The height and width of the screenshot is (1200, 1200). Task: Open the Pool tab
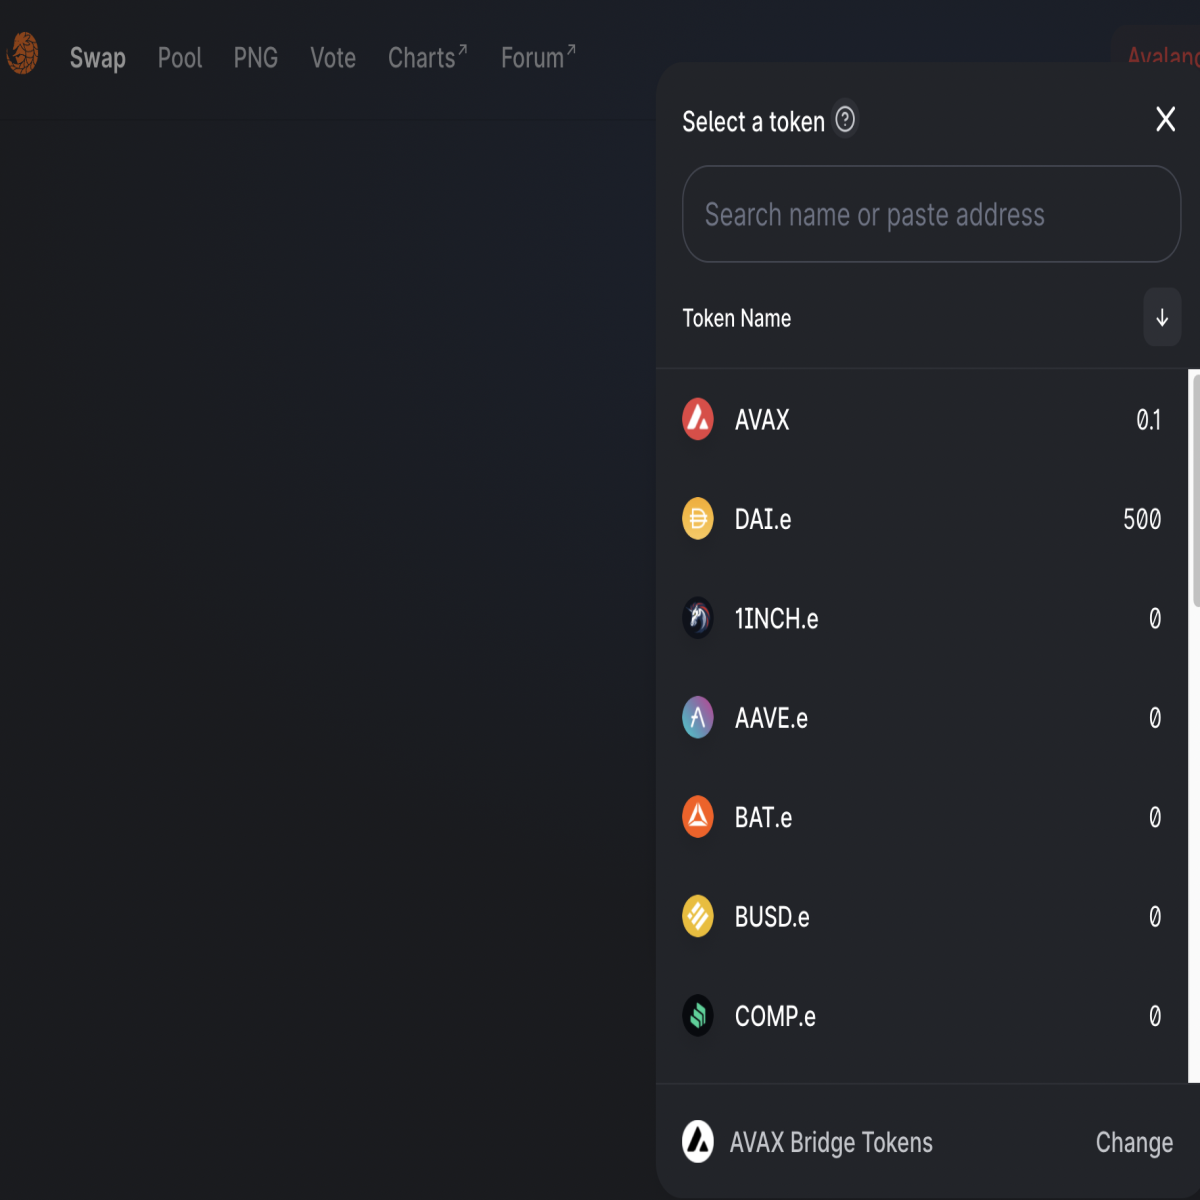pyautogui.click(x=180, y=58)
